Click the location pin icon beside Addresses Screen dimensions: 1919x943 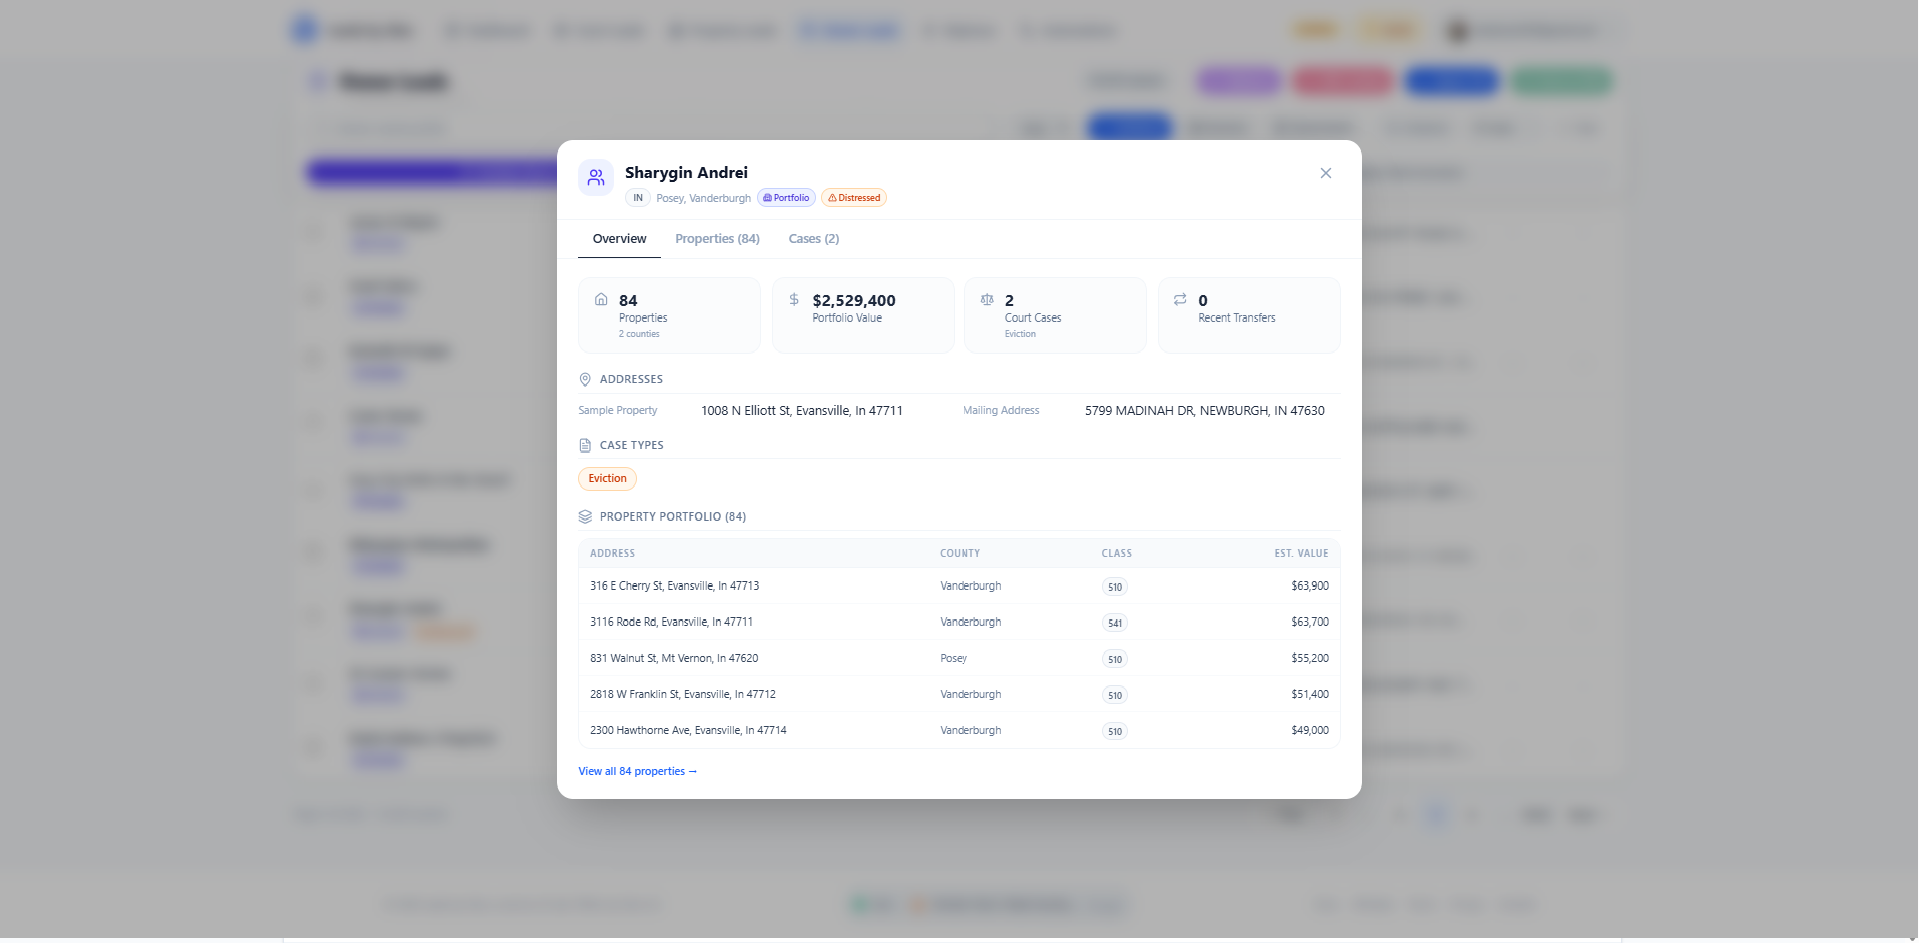click(x=585, y=379)
